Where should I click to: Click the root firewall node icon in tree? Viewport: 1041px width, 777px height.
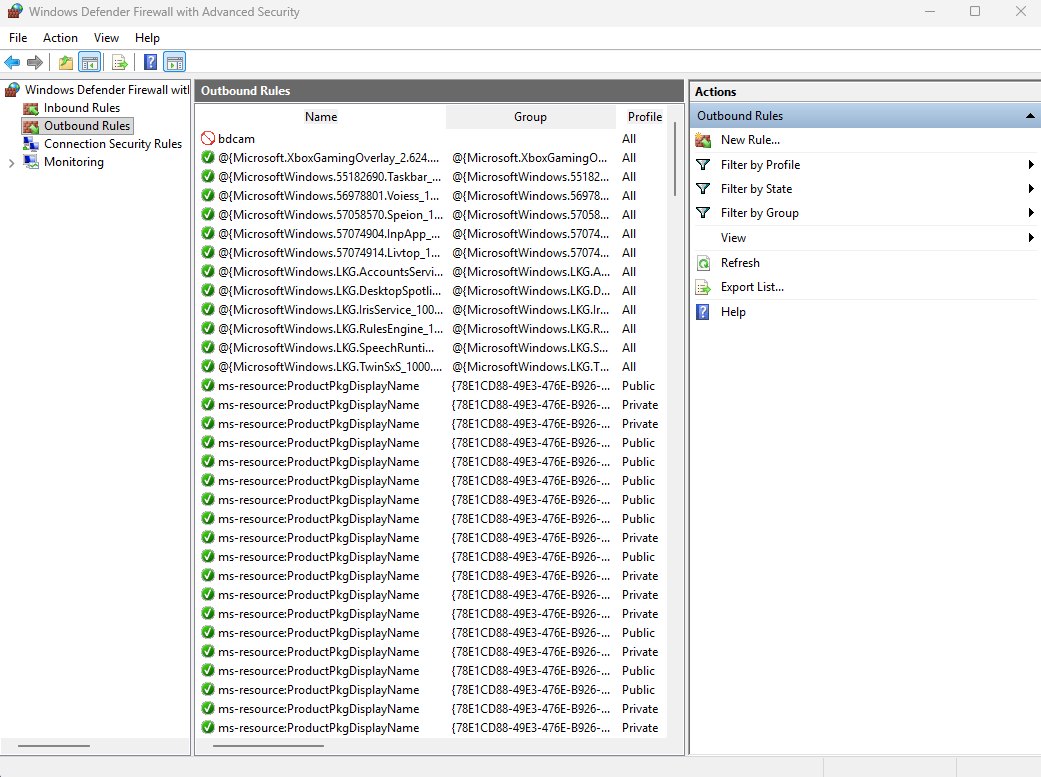coord(12,90)
